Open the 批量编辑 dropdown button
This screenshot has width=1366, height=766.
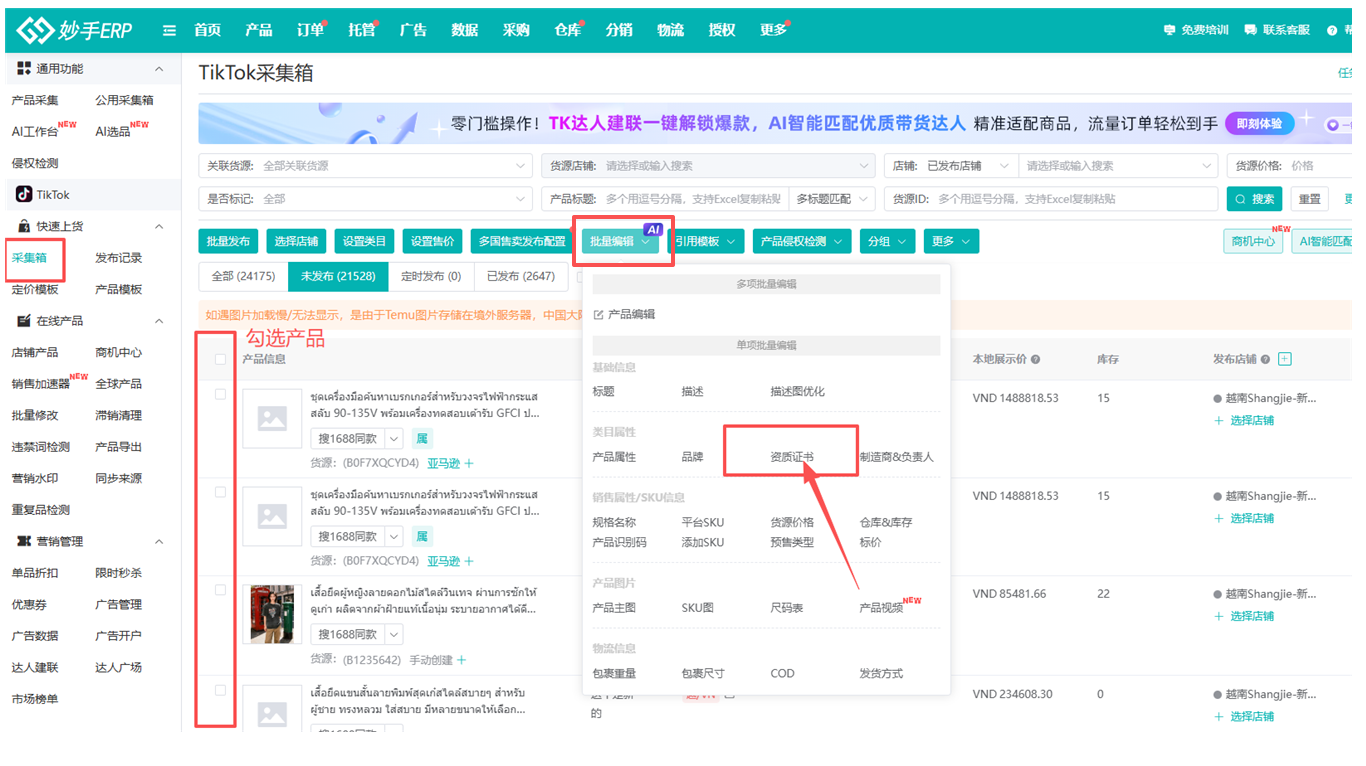tap(622, 241)
